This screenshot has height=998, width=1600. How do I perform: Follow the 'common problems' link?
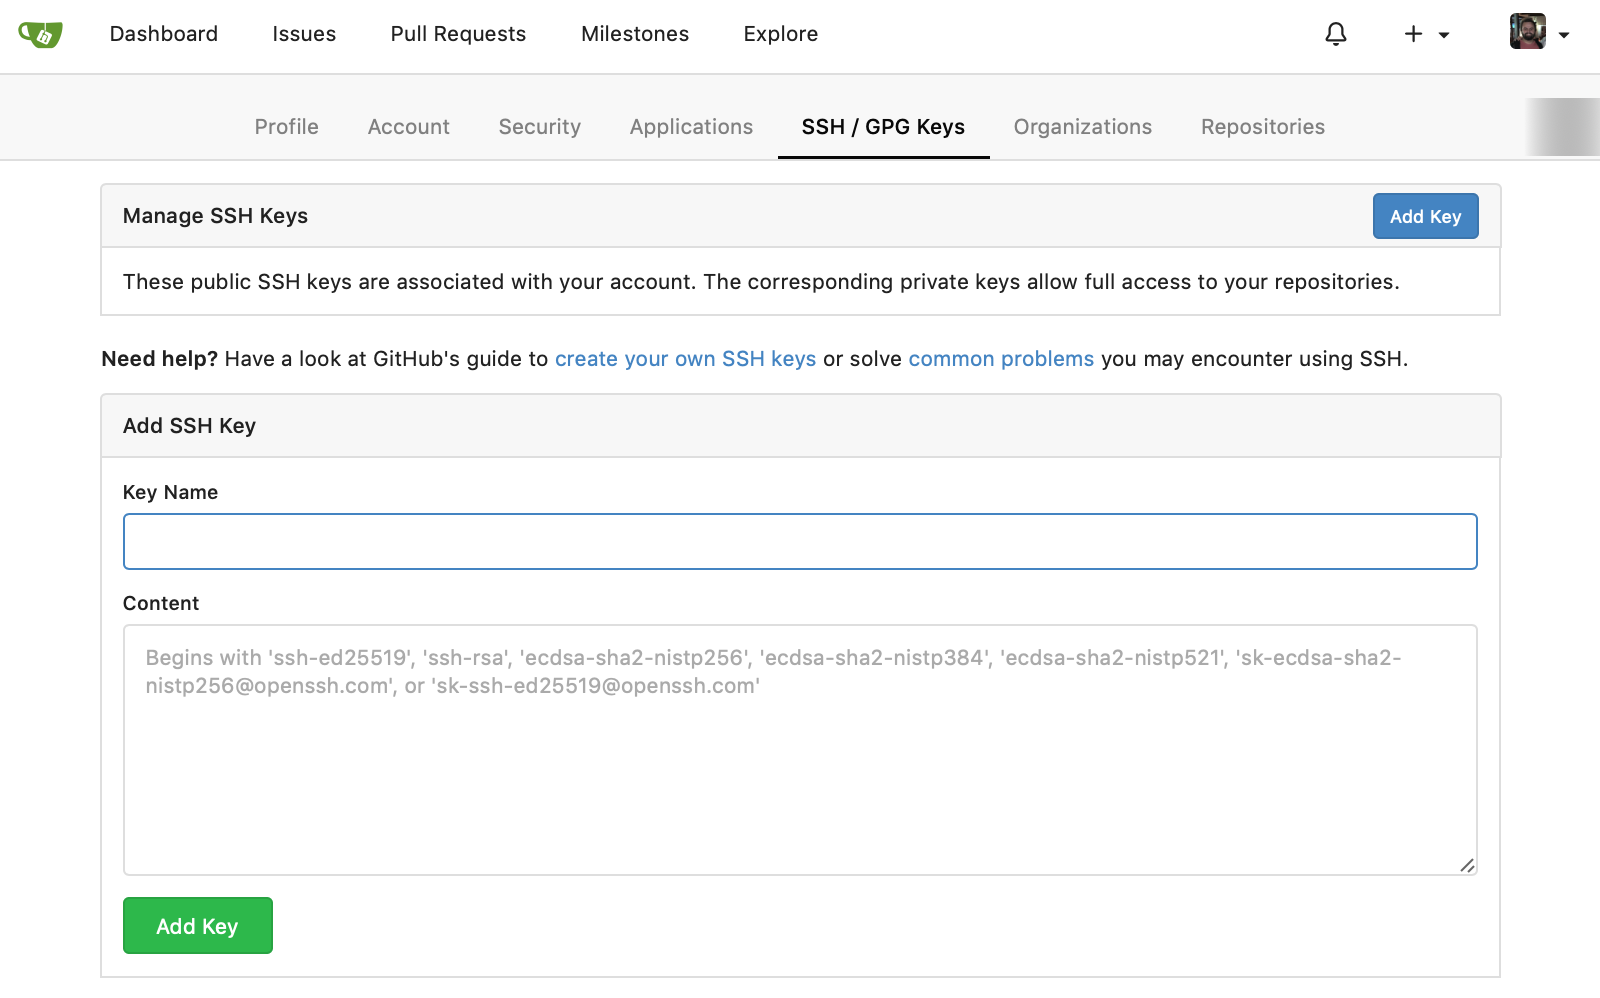tap(1001, 359)
